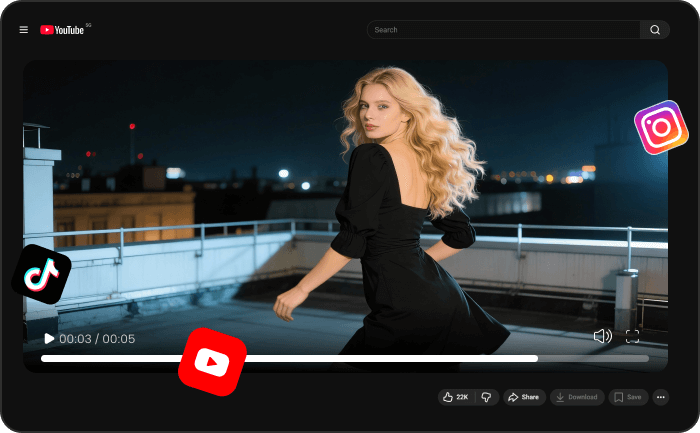Dislike the video with thumbs-down
700x433 pixels.
487,397
